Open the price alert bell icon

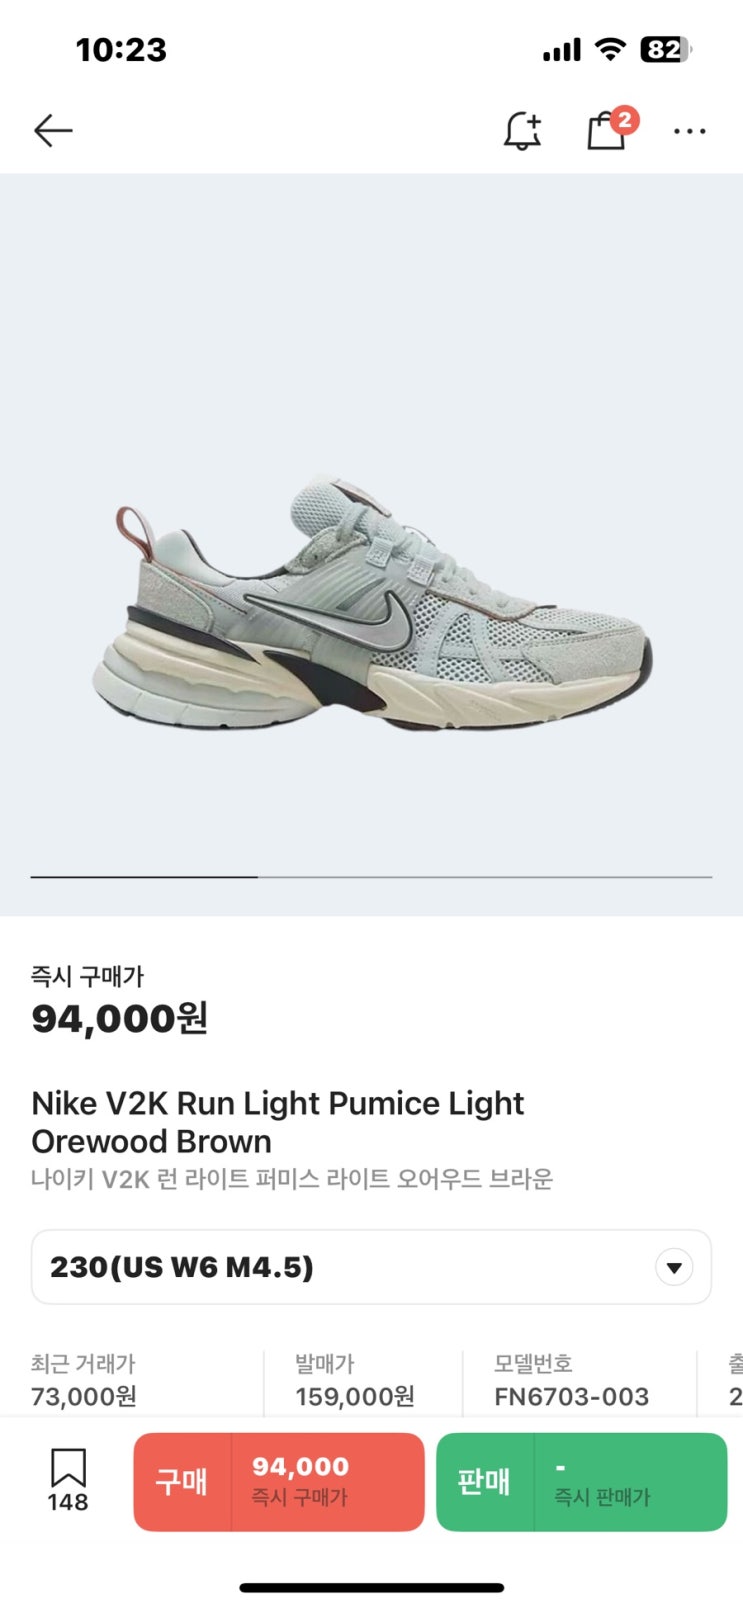point(522,131)
